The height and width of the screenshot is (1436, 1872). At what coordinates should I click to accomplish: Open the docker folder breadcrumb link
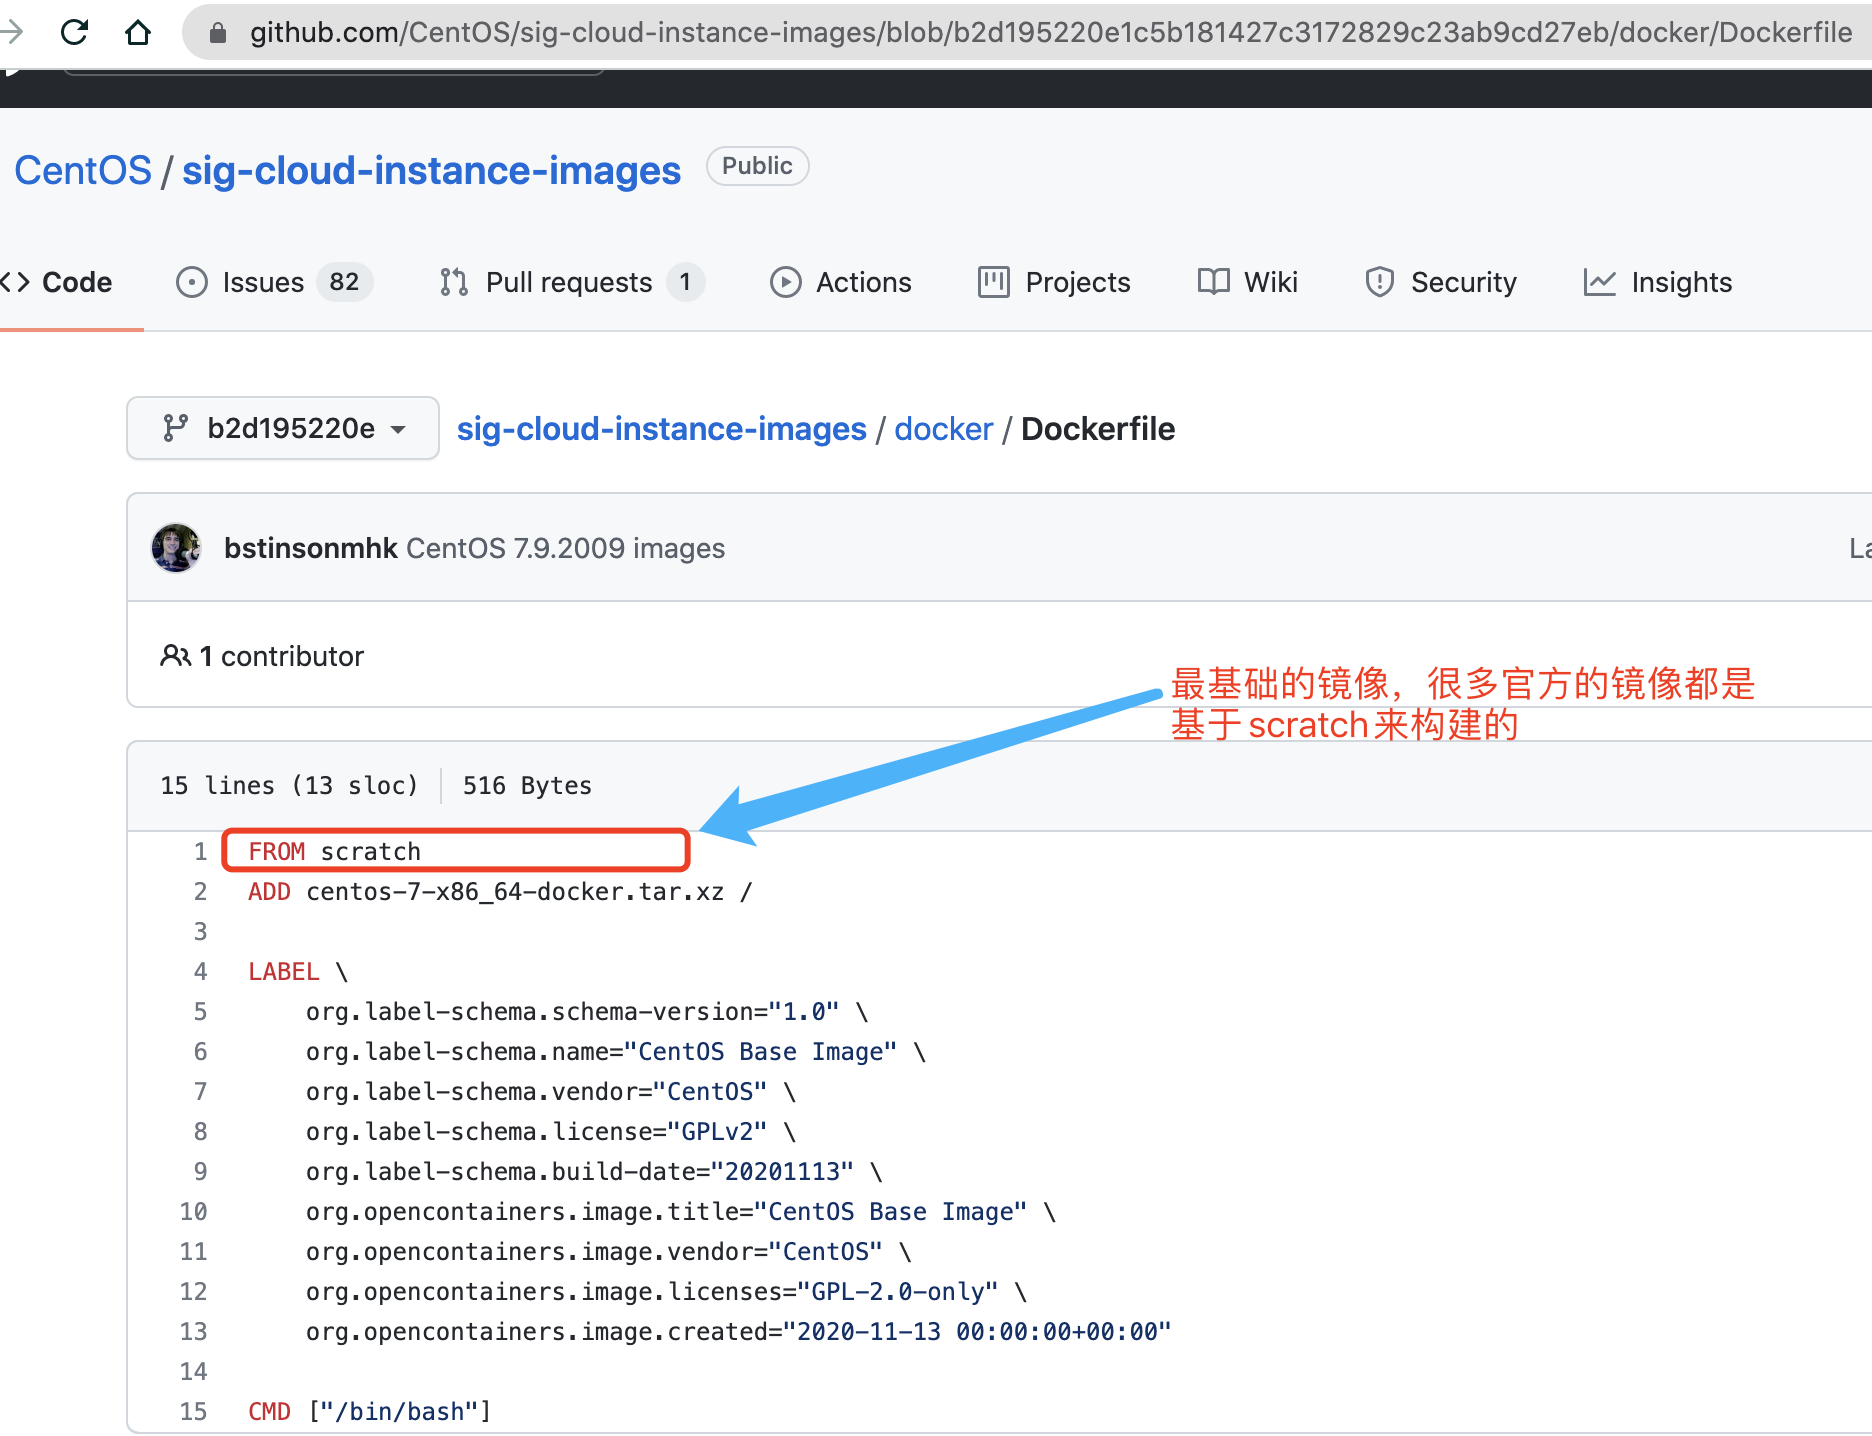tap(943, 429)
